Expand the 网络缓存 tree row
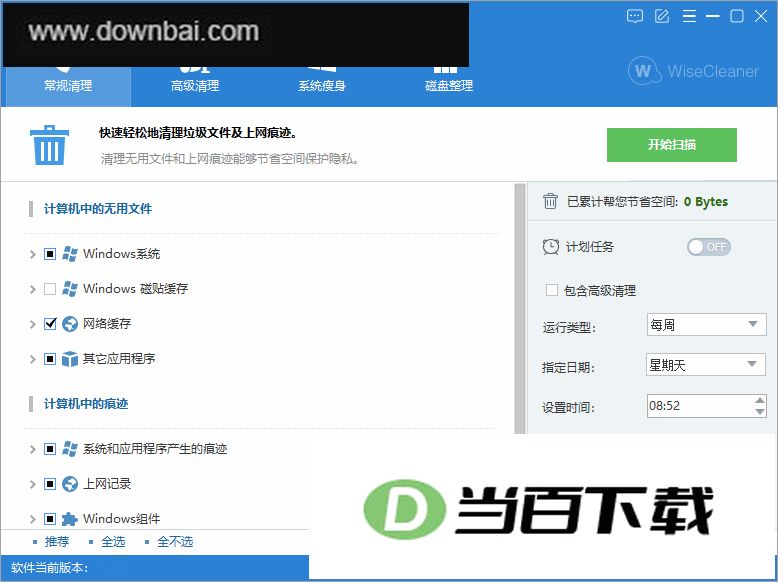 (x=33, y=324)
